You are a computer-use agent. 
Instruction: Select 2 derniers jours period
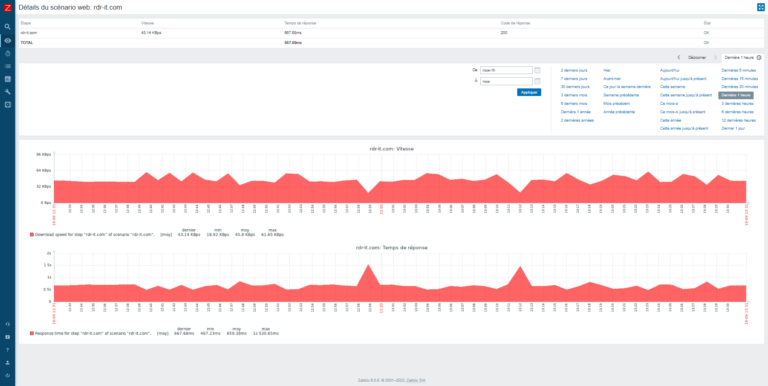574,70
